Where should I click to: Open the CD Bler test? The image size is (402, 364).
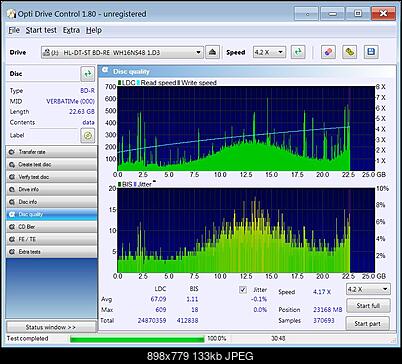coord(51,227)
